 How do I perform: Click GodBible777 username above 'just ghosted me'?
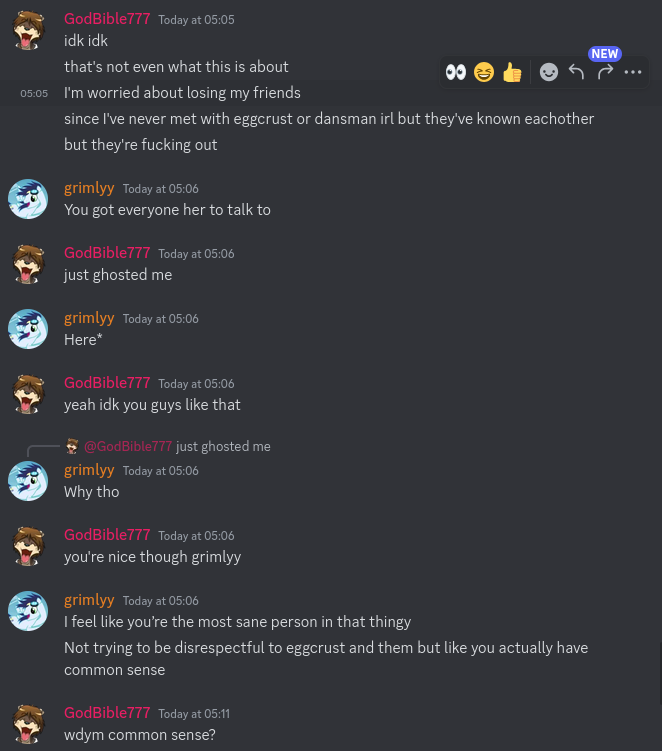point(107,252)
